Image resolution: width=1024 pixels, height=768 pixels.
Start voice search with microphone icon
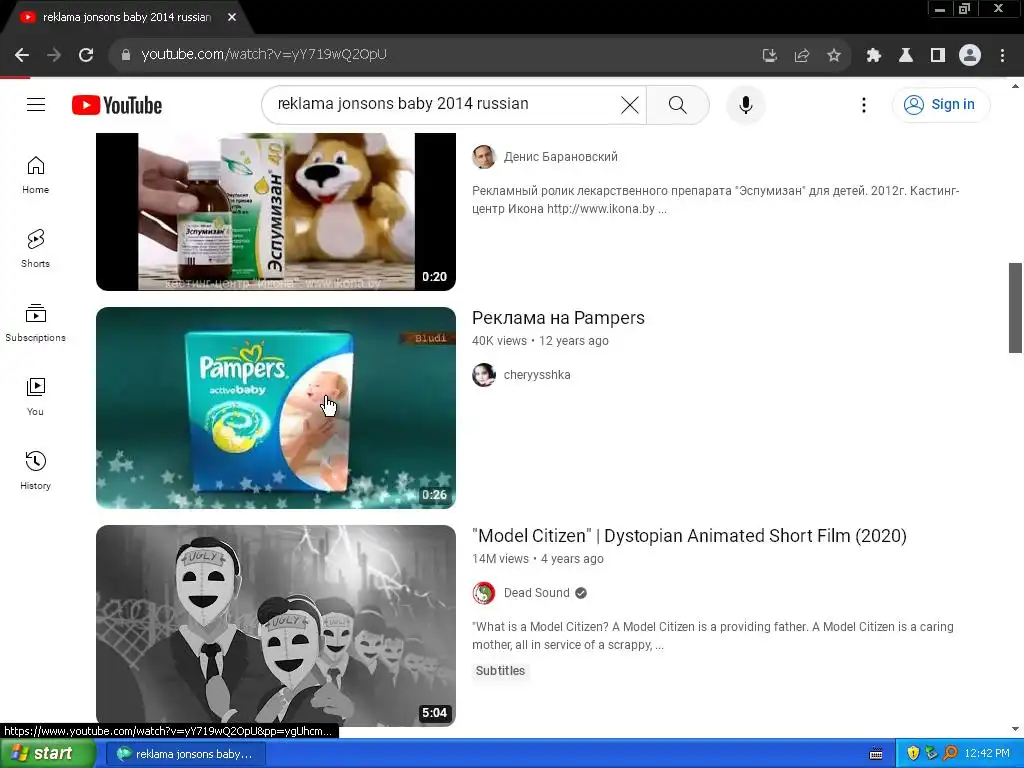point(746,104)
